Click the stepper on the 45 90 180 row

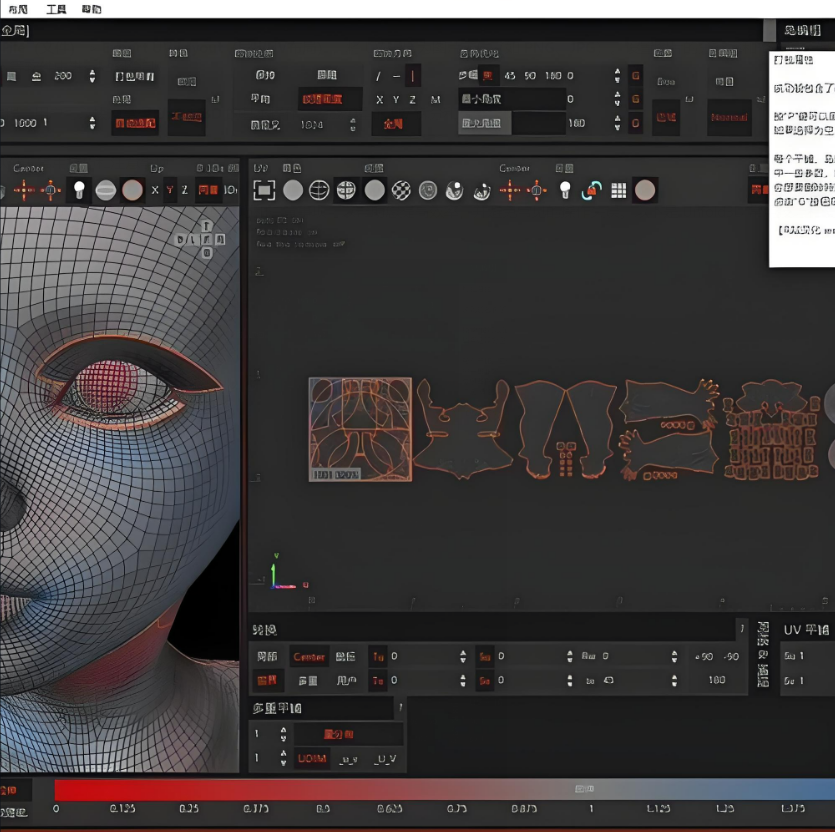pos(617,76)
